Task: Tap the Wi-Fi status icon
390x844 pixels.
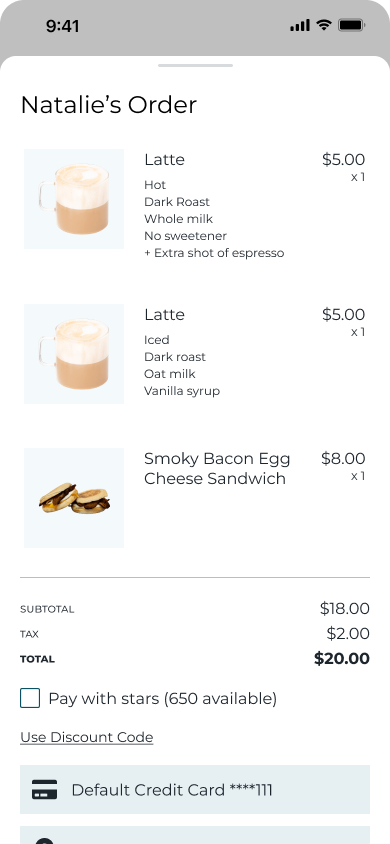Action: point(323,25)
